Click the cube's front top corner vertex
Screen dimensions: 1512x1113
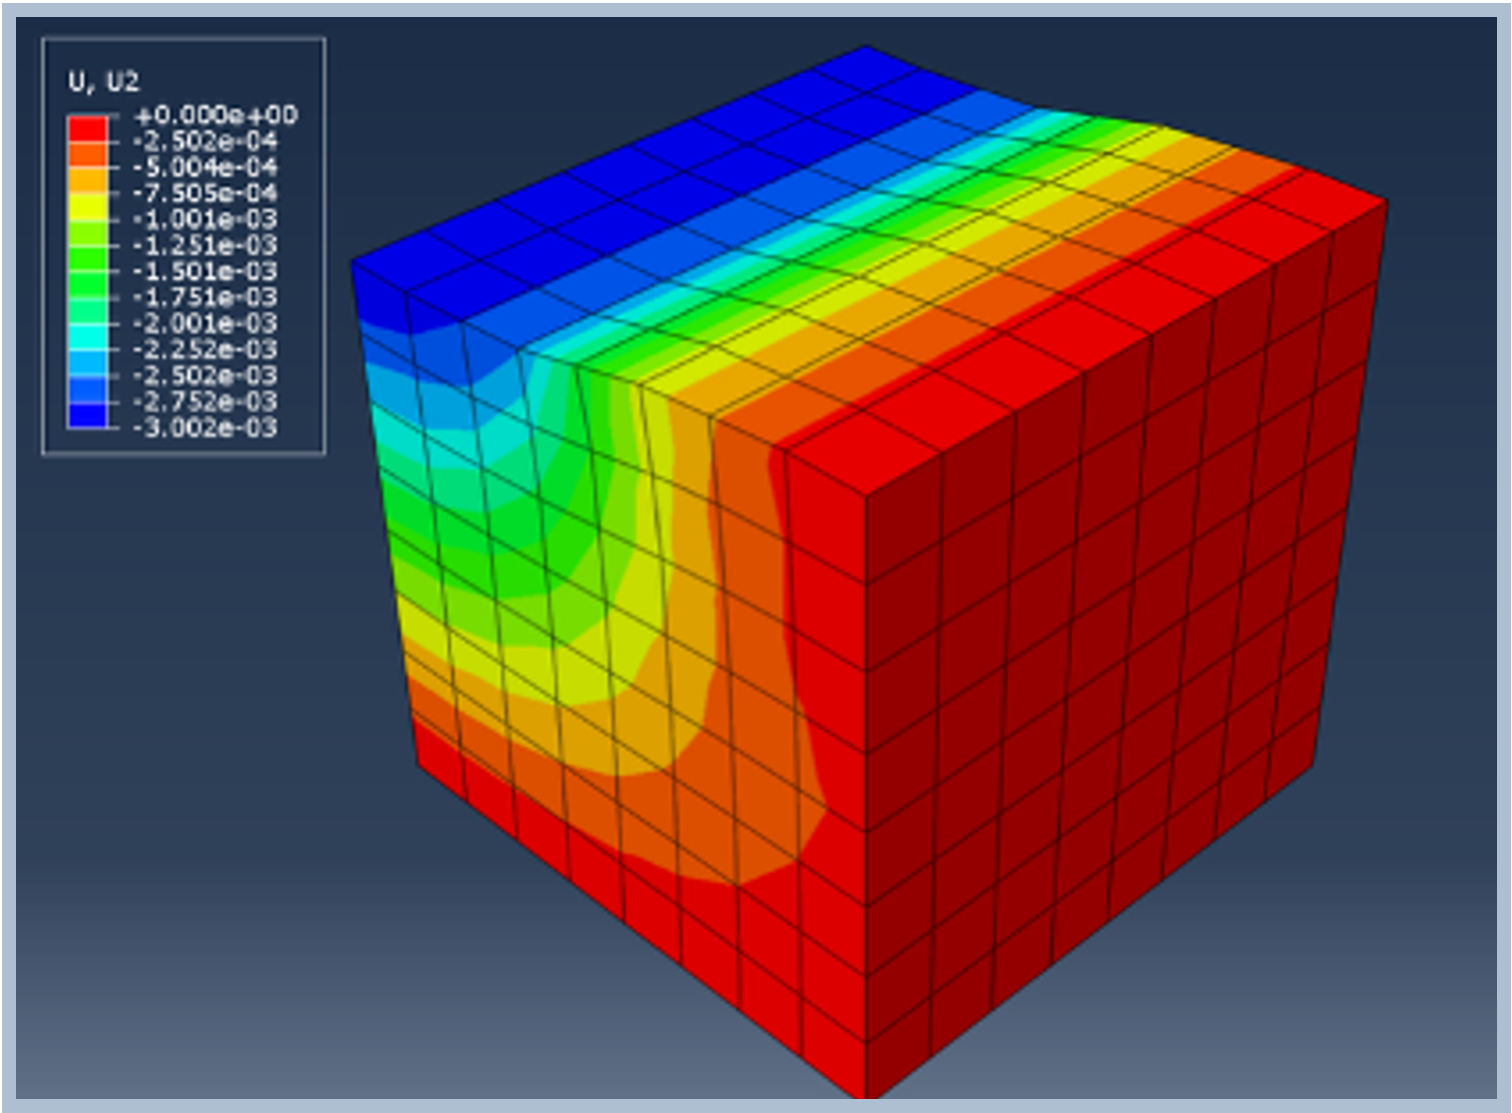tap(866, 494)
